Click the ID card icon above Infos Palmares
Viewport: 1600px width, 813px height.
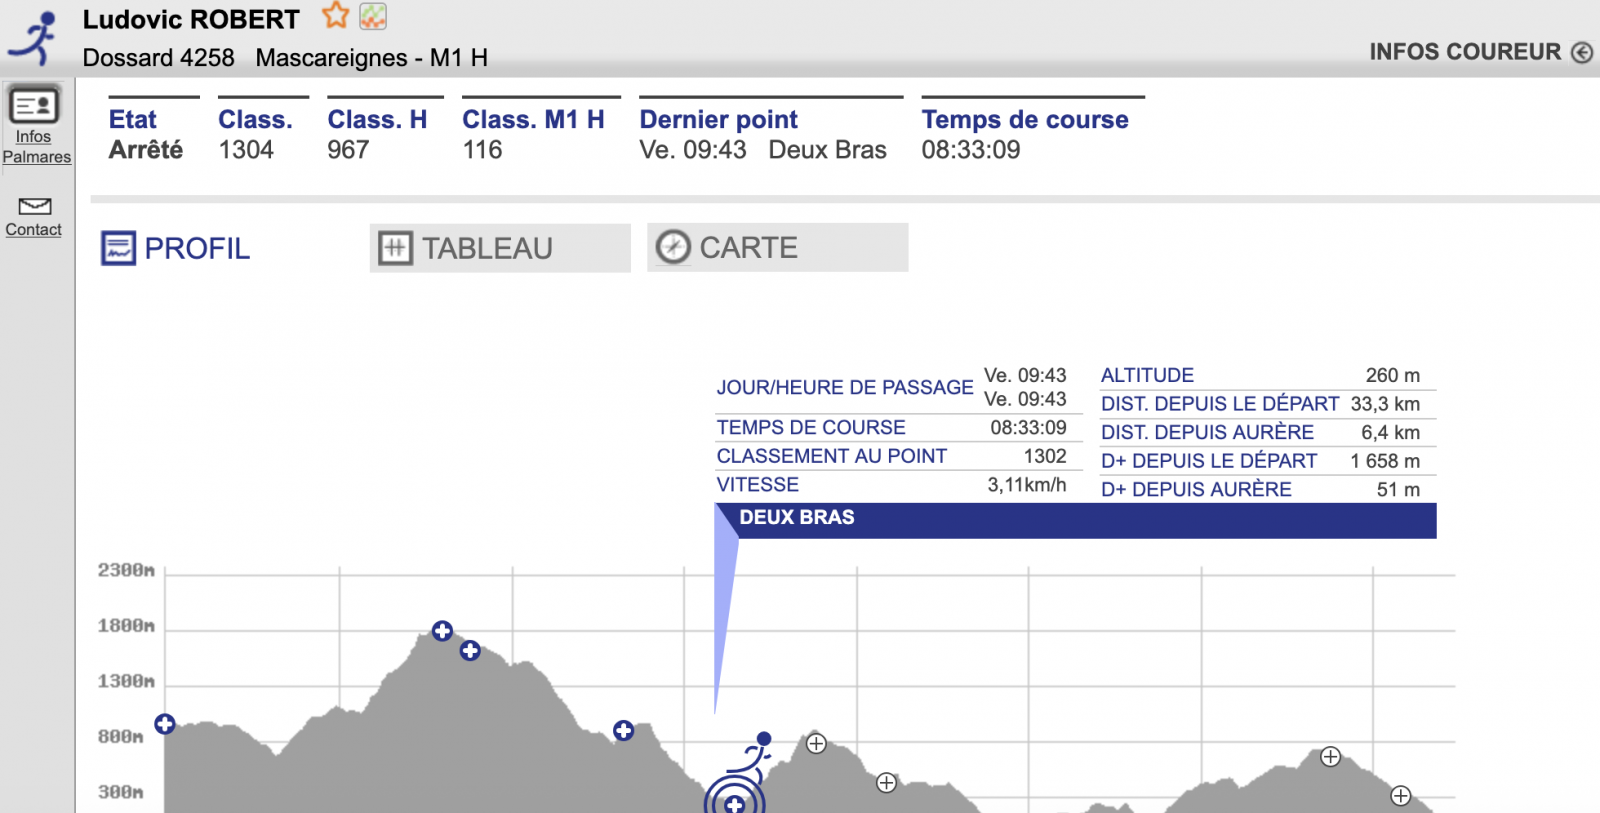(x=34, y=105)
